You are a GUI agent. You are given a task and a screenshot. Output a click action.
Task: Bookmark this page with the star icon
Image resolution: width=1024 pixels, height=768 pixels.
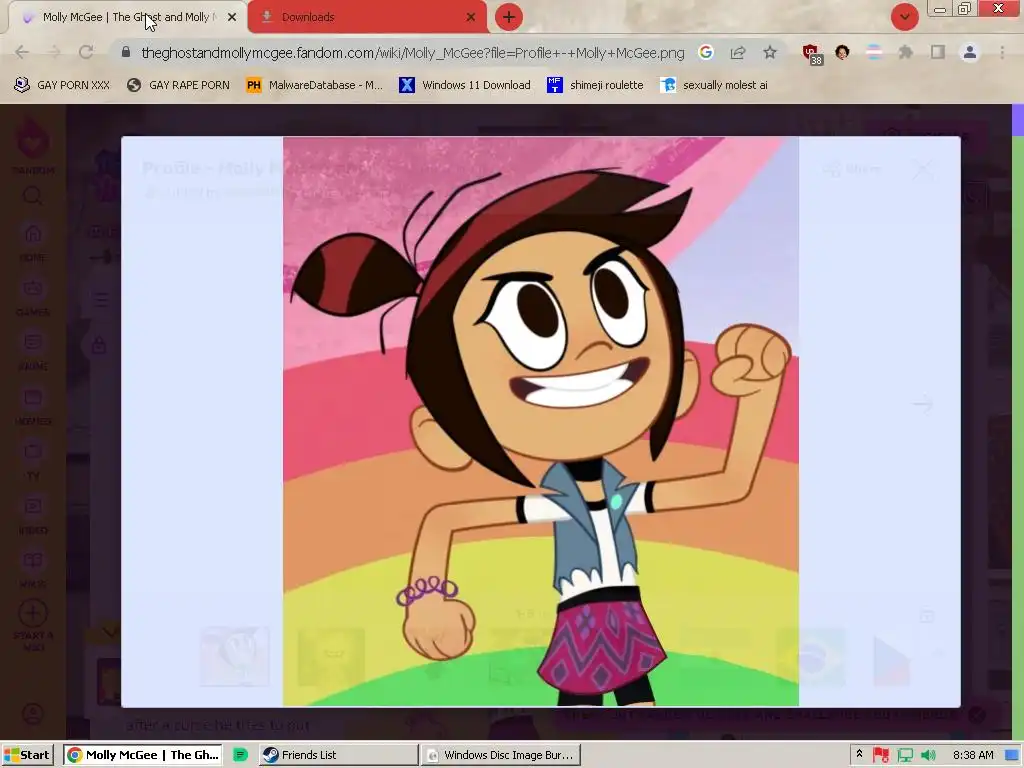tap(770, 52)
